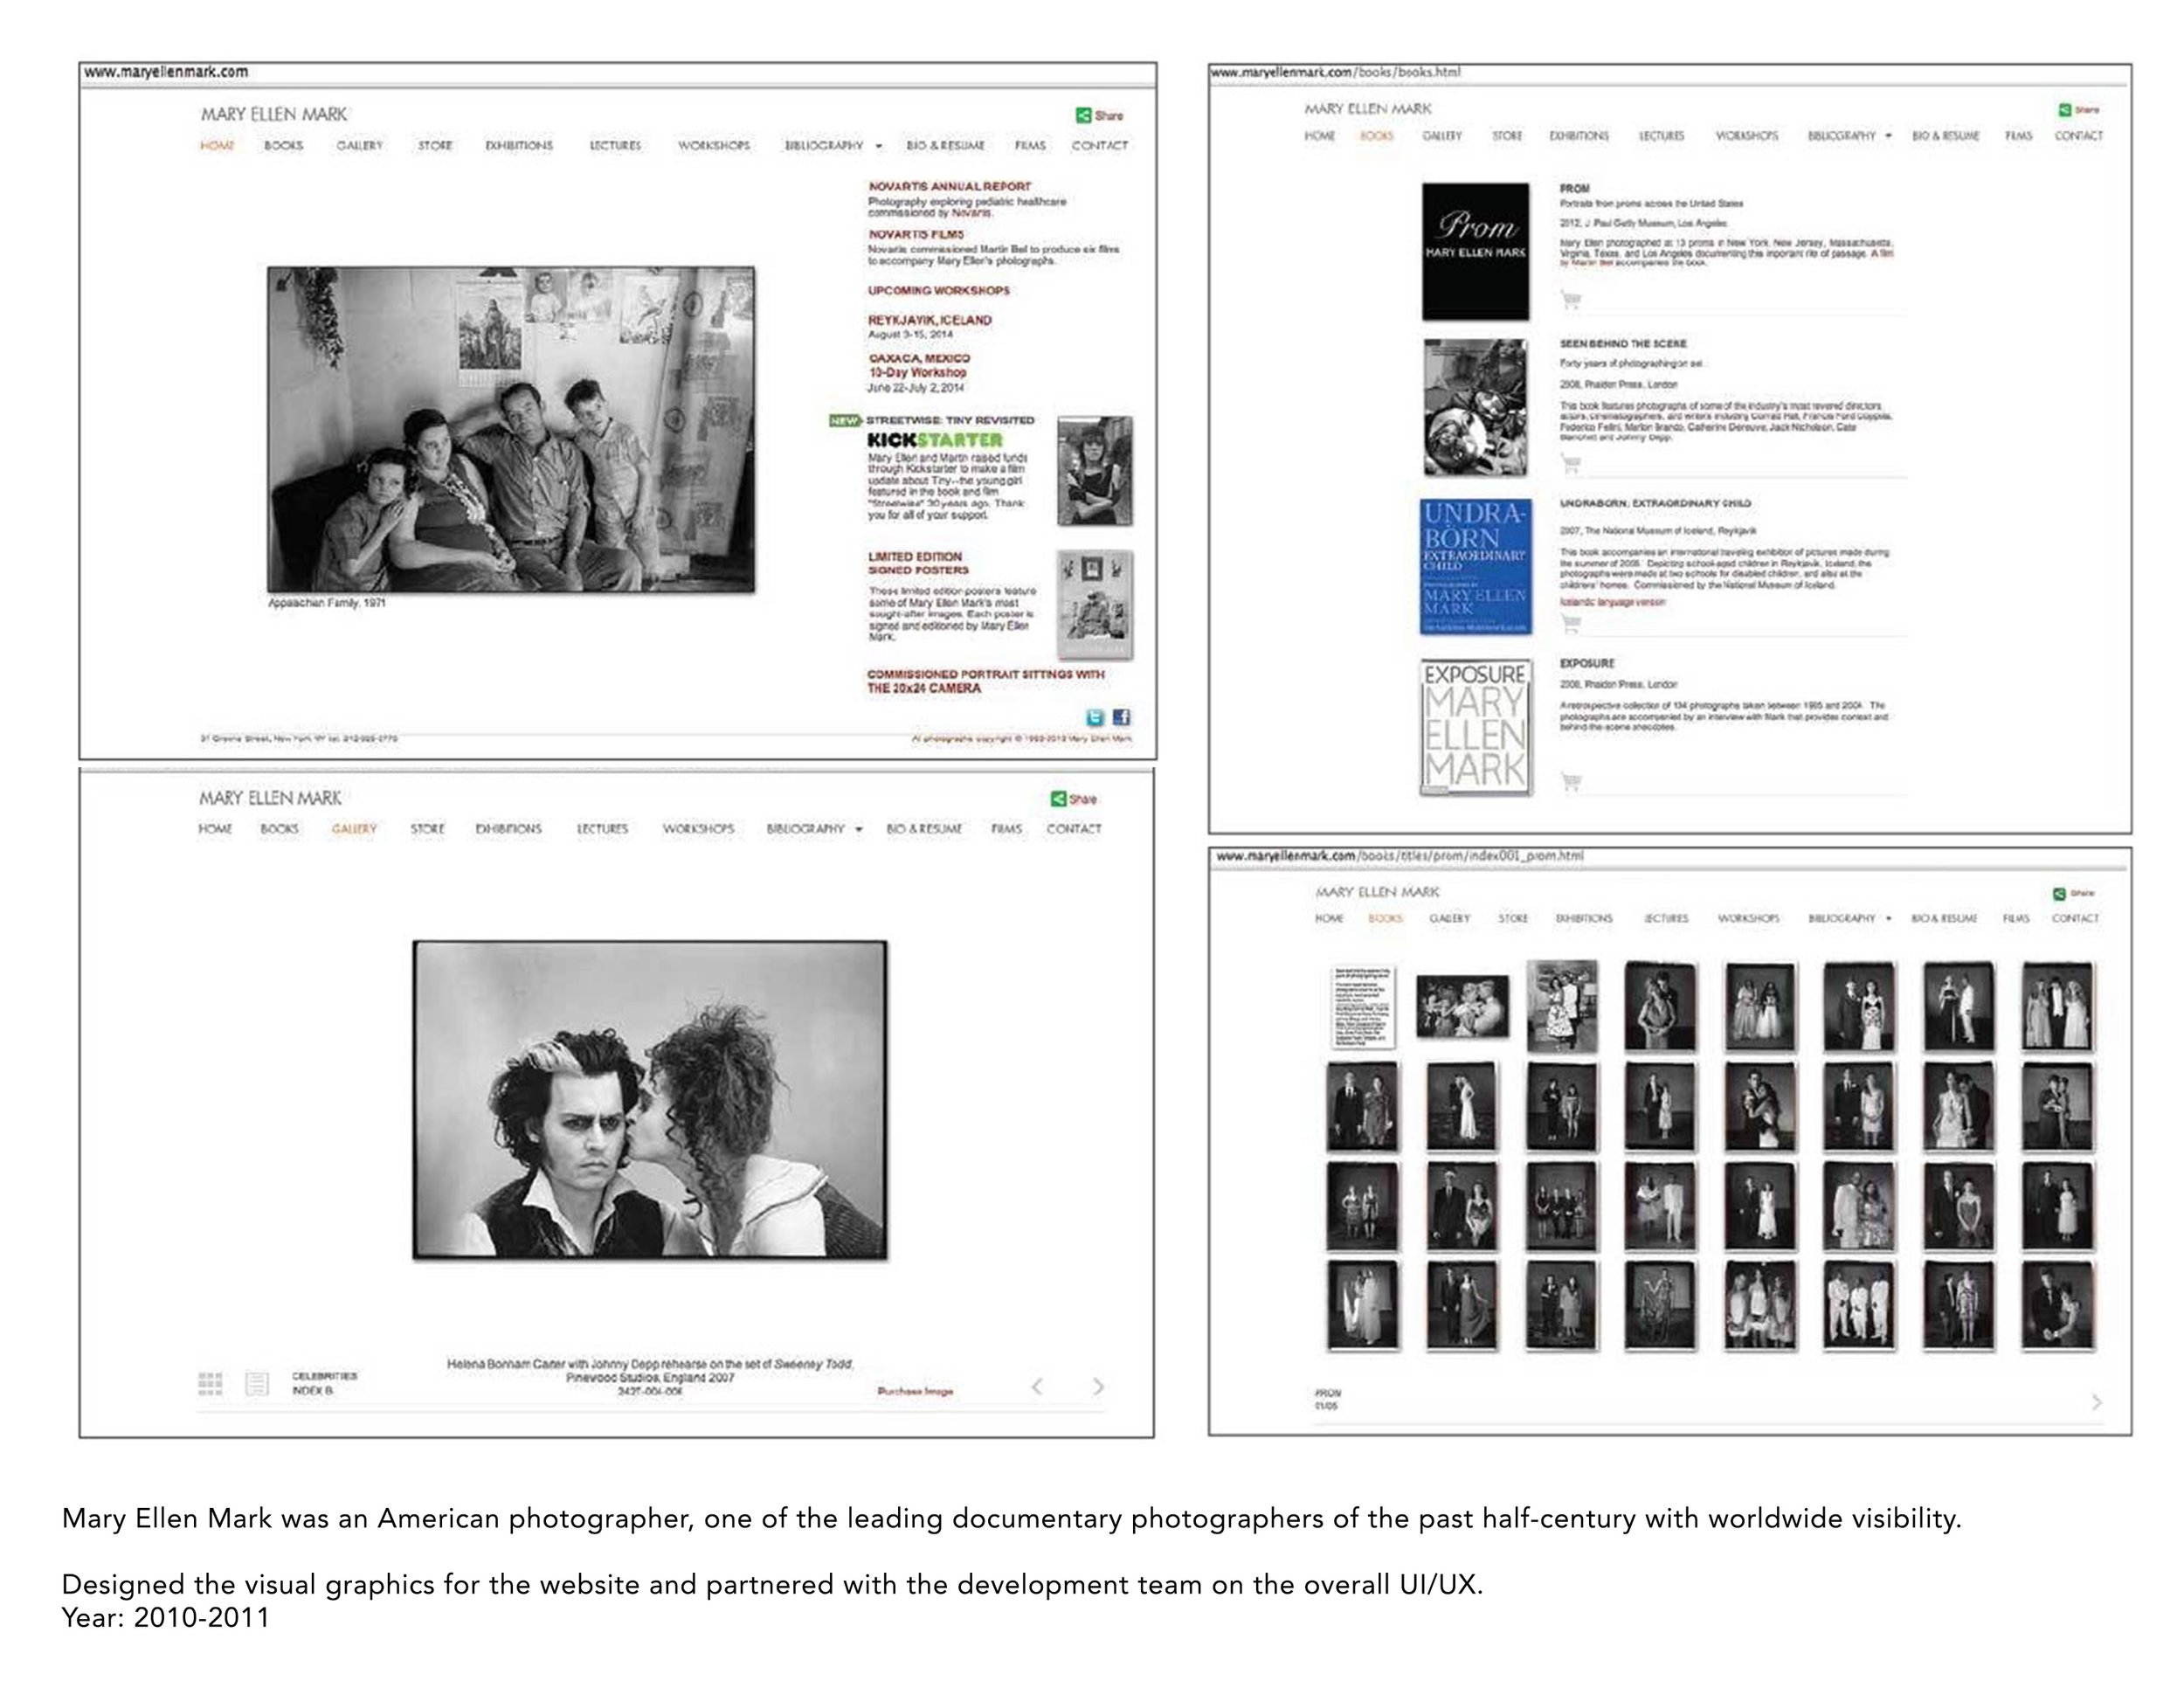Open the Facebook icon on the home page

pyautogui.click(x=1121, y=717)
